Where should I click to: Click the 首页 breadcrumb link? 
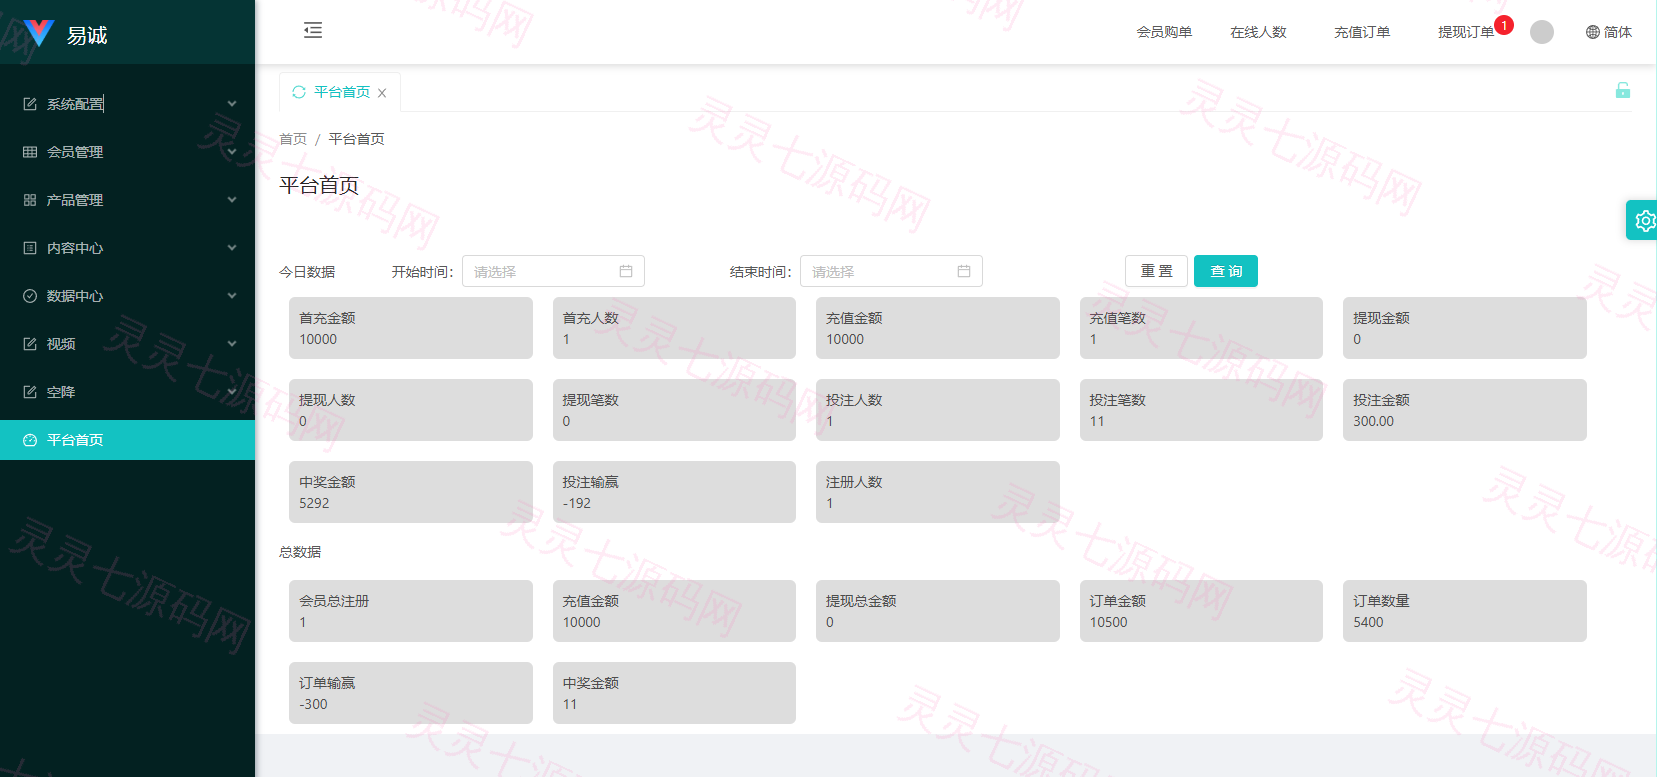(x=293, y=139)
